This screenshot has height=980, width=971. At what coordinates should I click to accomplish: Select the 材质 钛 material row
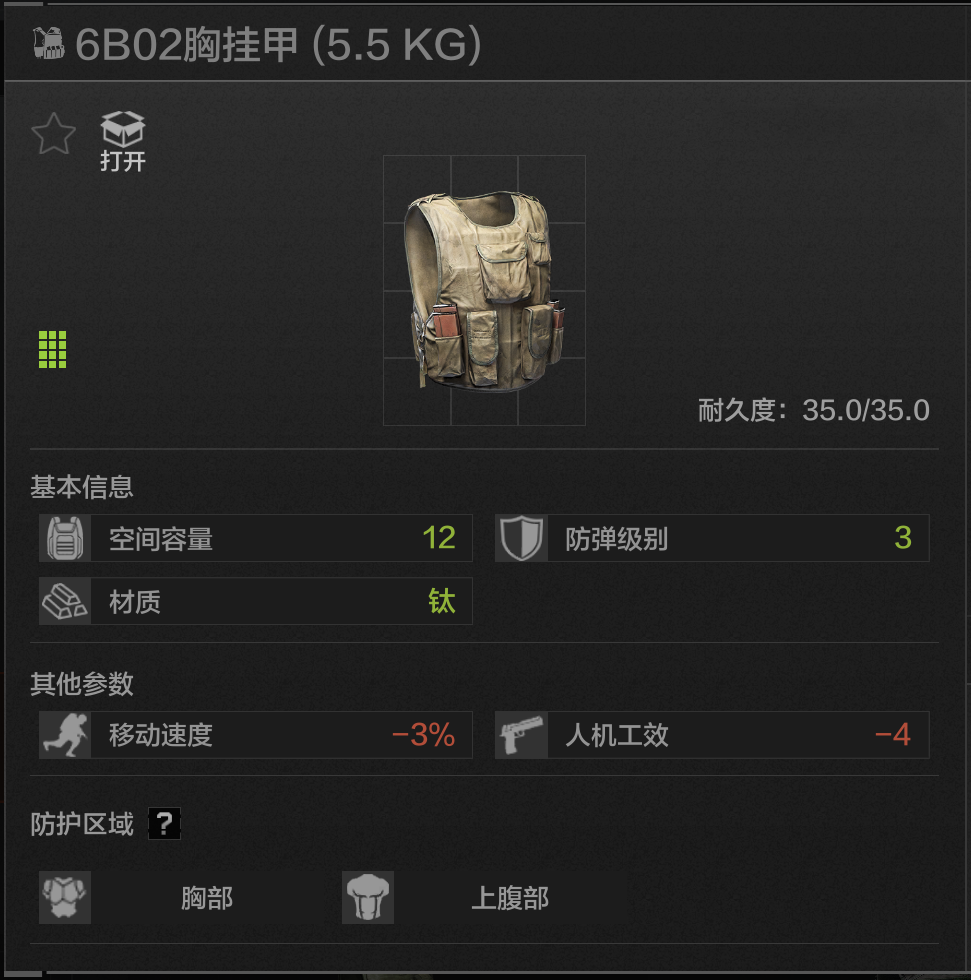coord(256,601)
